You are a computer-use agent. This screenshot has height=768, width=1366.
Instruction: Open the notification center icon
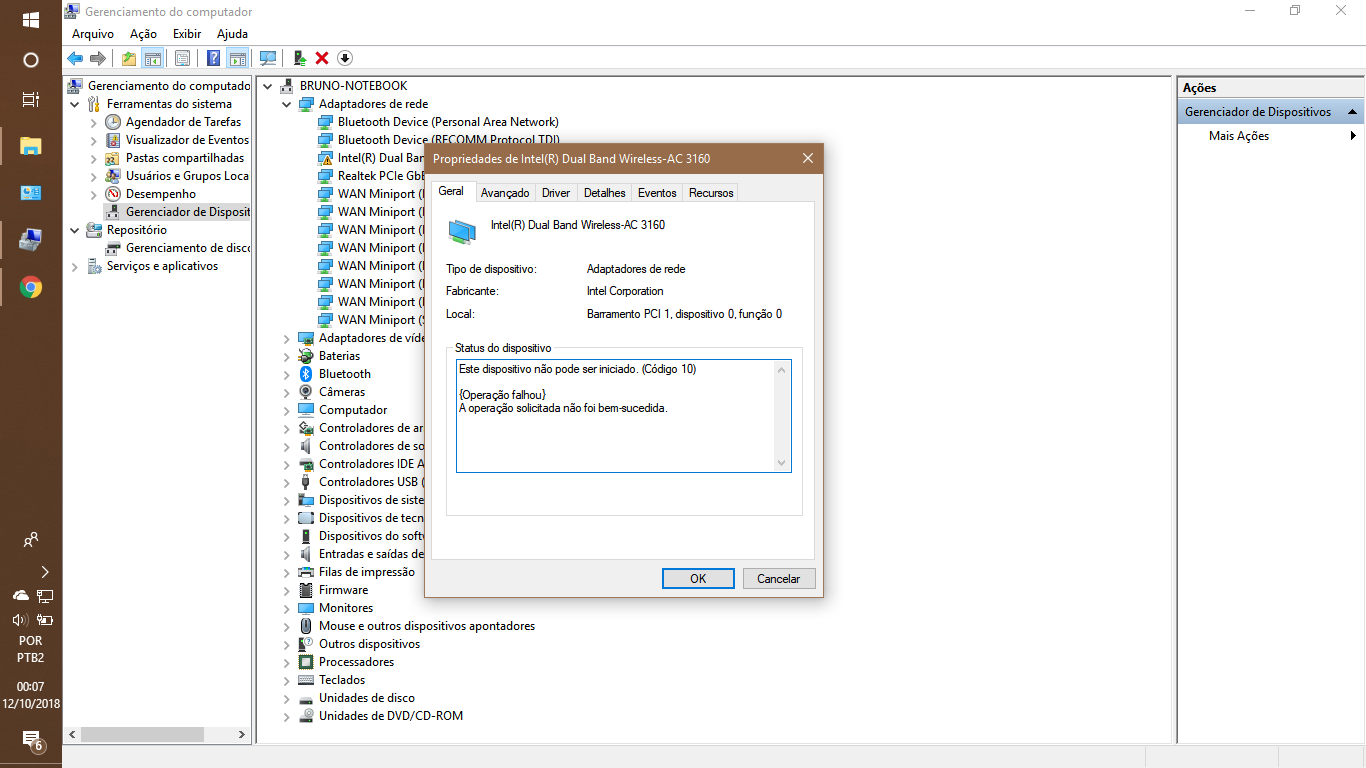click(x=32, y=741)
